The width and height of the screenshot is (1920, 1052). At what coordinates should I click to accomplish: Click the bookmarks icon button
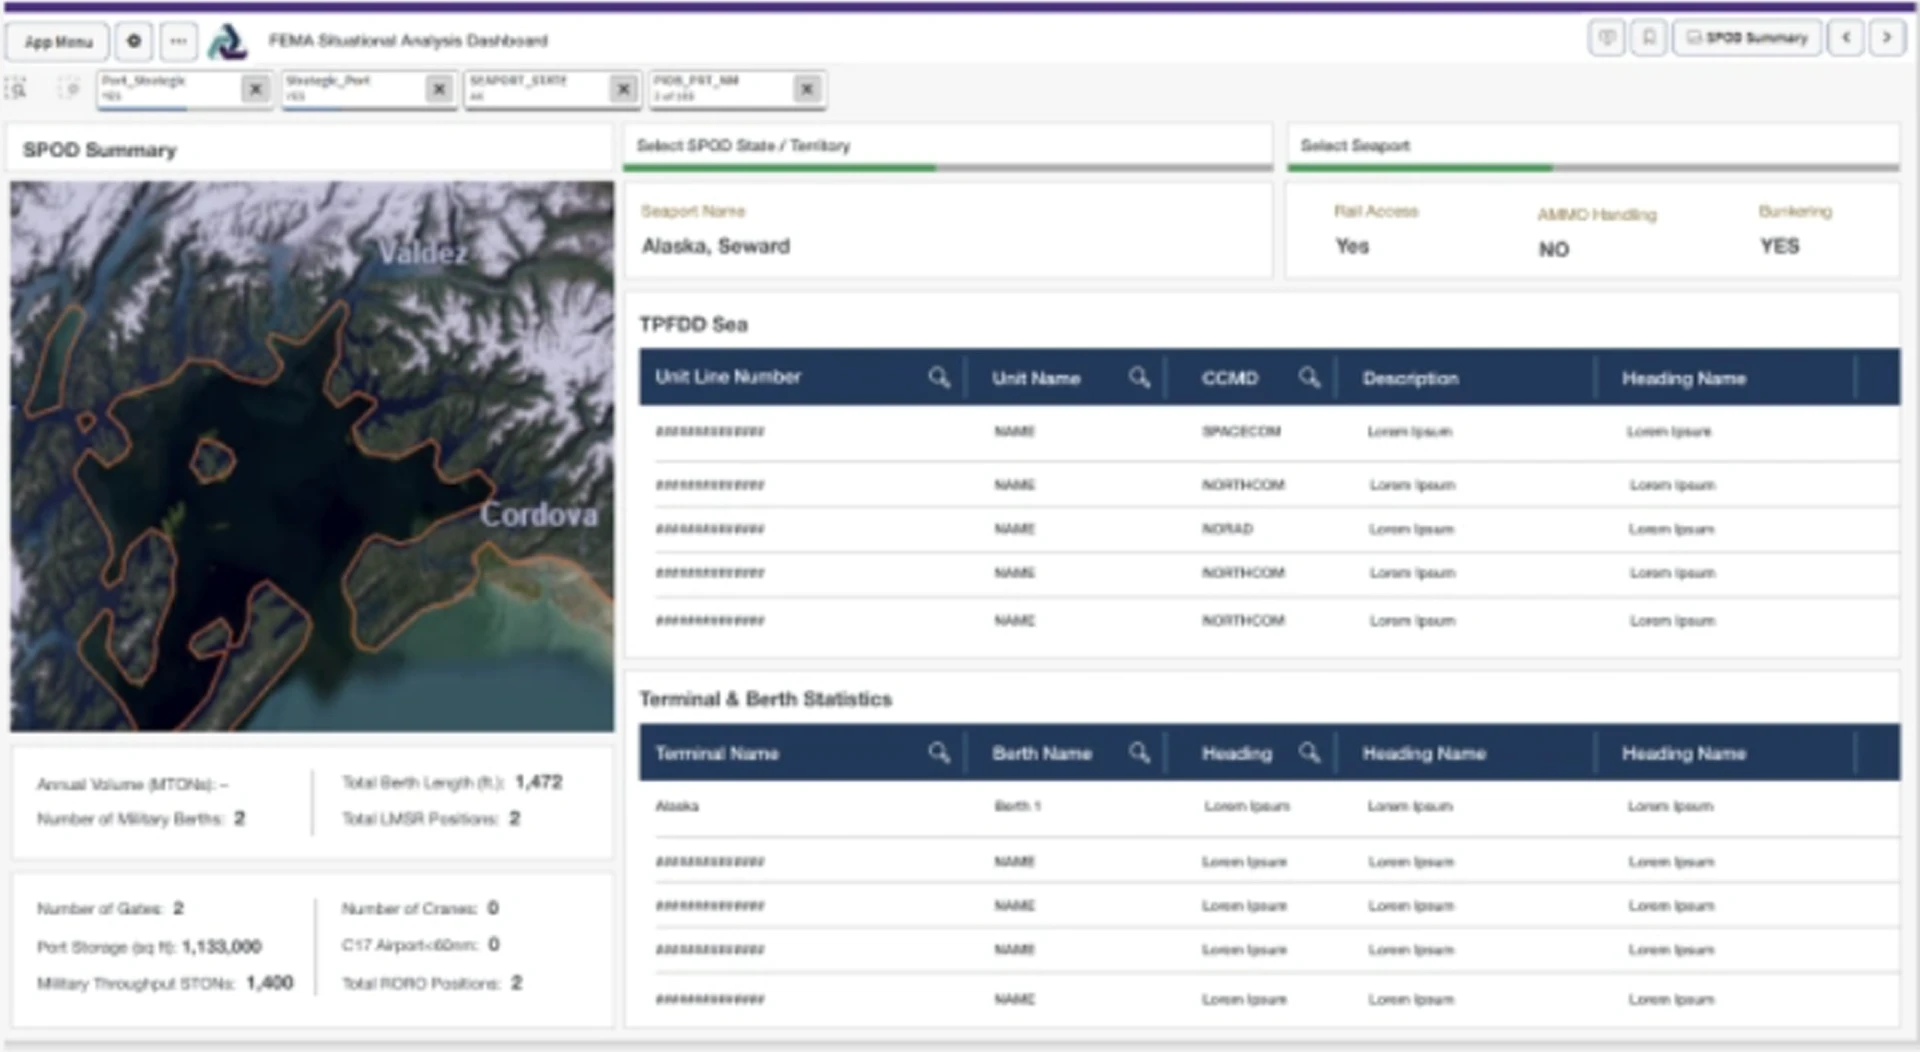[x=1649, y=38]
